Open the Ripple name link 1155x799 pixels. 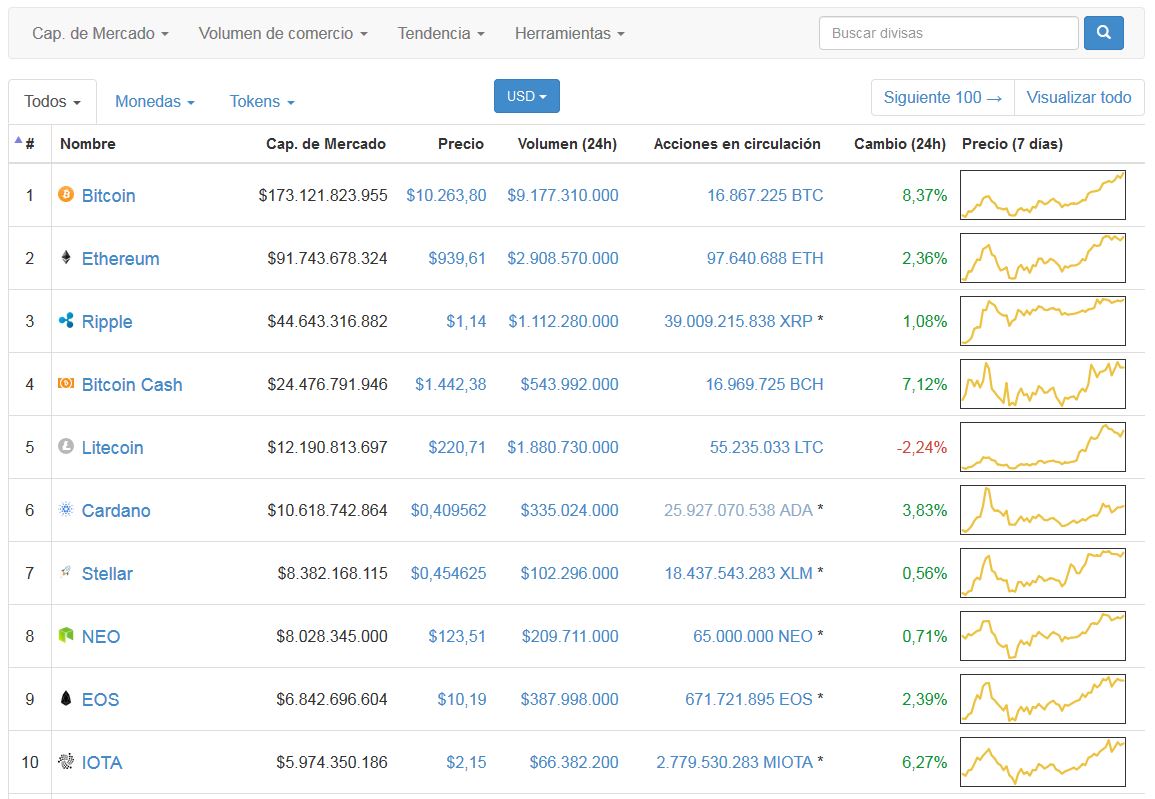coord(107,322)
